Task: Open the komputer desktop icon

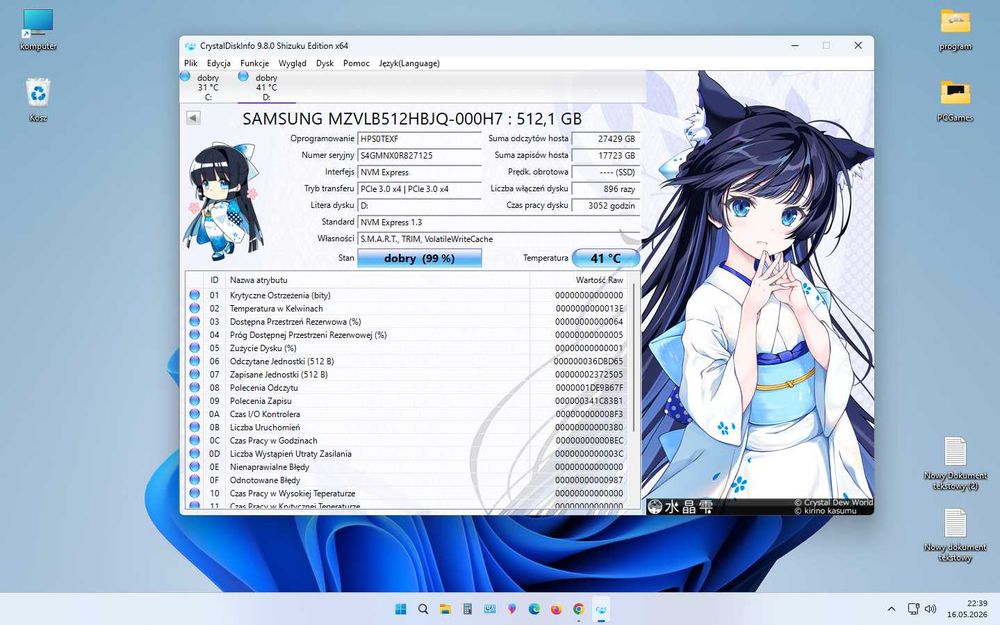Action: tap(38, 30)
